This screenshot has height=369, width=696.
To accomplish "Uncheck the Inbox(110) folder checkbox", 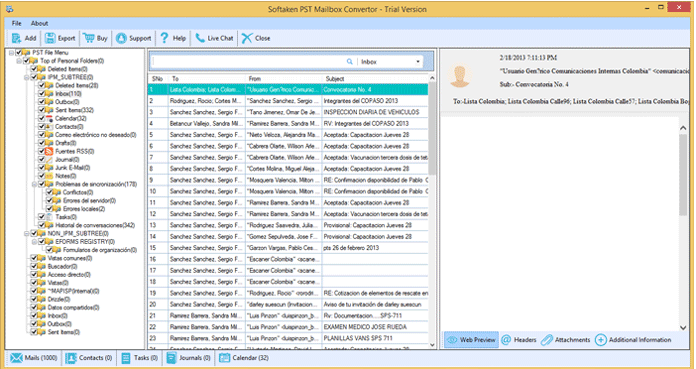I will pos(42,94).
